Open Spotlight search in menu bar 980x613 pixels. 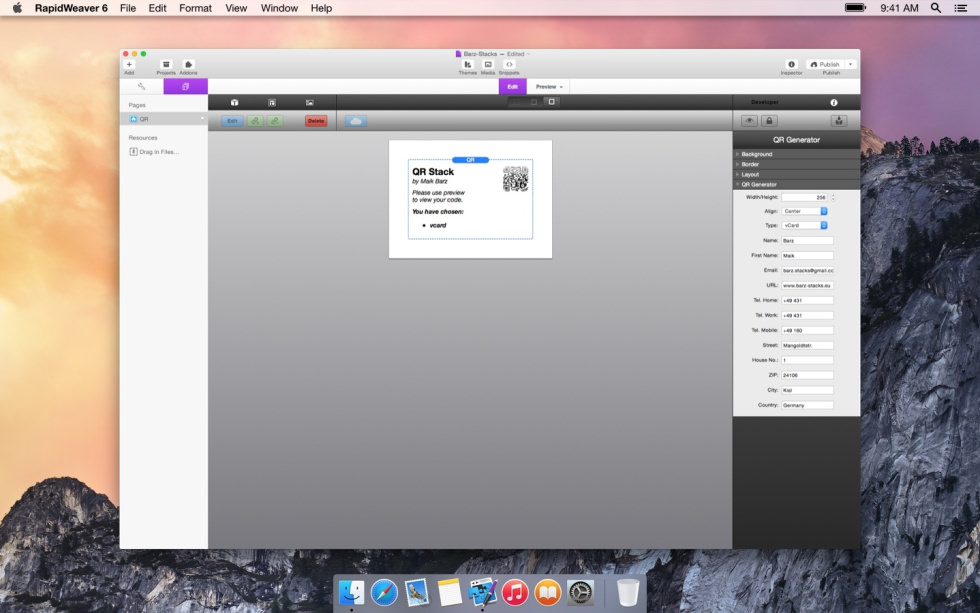[936, 8]
